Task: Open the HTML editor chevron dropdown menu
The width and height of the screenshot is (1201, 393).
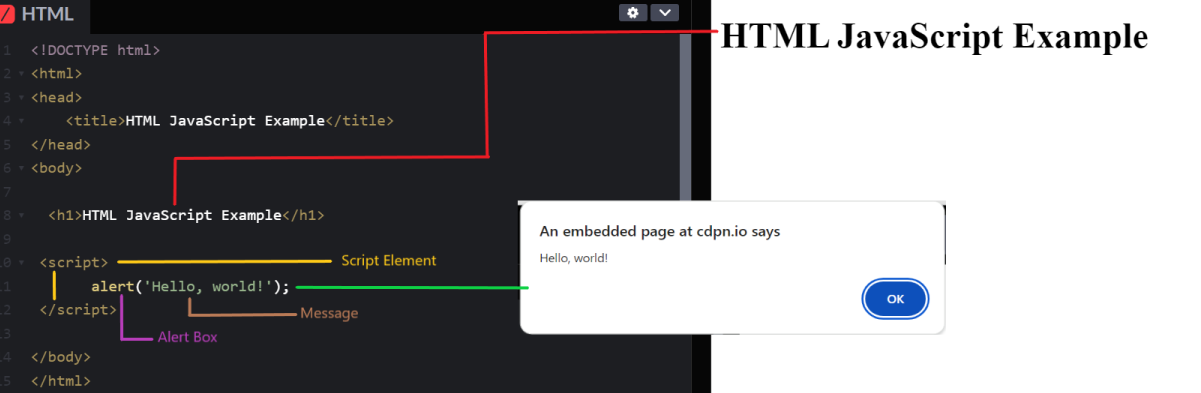Action: coord(665,12)
